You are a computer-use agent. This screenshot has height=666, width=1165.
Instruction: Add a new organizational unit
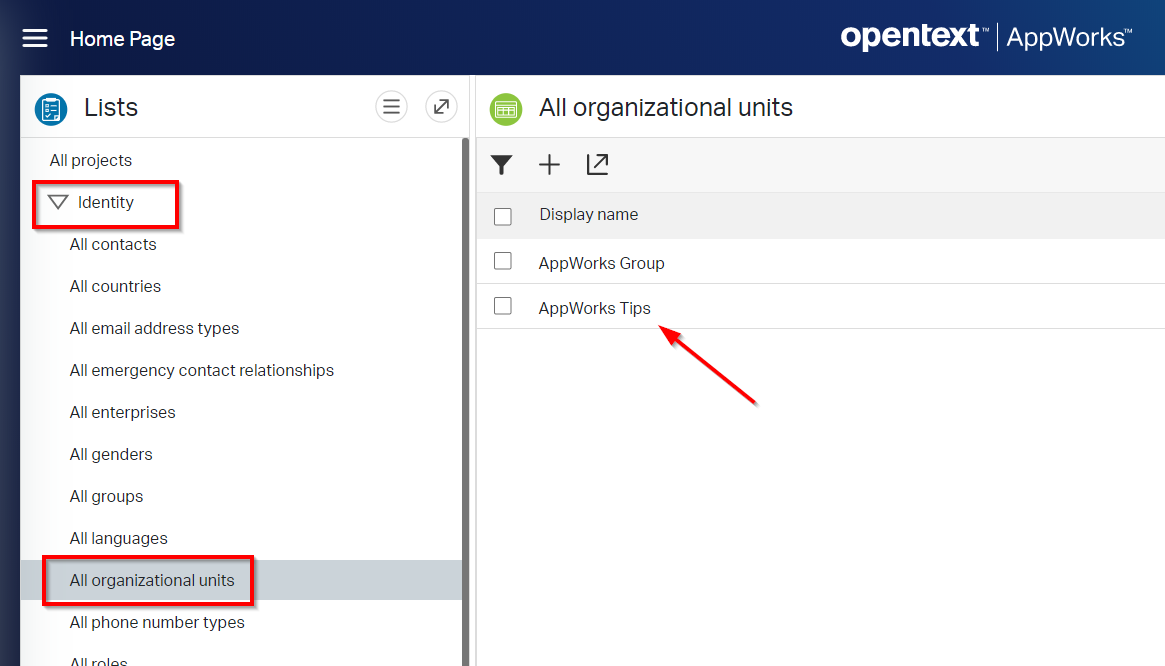(x=549, y=164)
